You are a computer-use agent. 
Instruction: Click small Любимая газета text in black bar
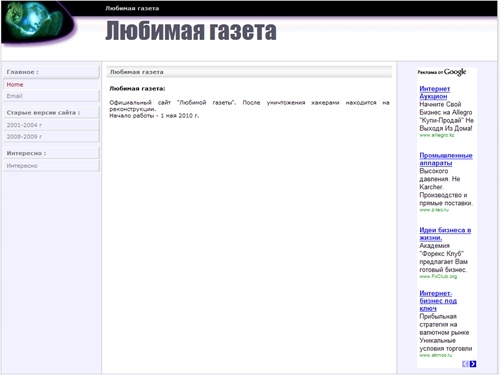(132, 8)
